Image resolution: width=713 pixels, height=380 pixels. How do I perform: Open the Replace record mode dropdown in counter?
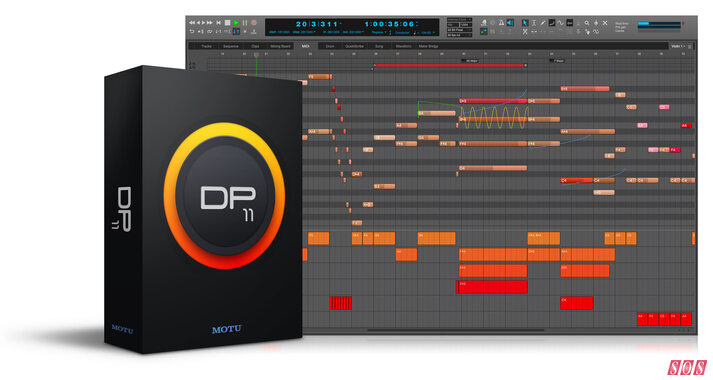coord(378,32)
